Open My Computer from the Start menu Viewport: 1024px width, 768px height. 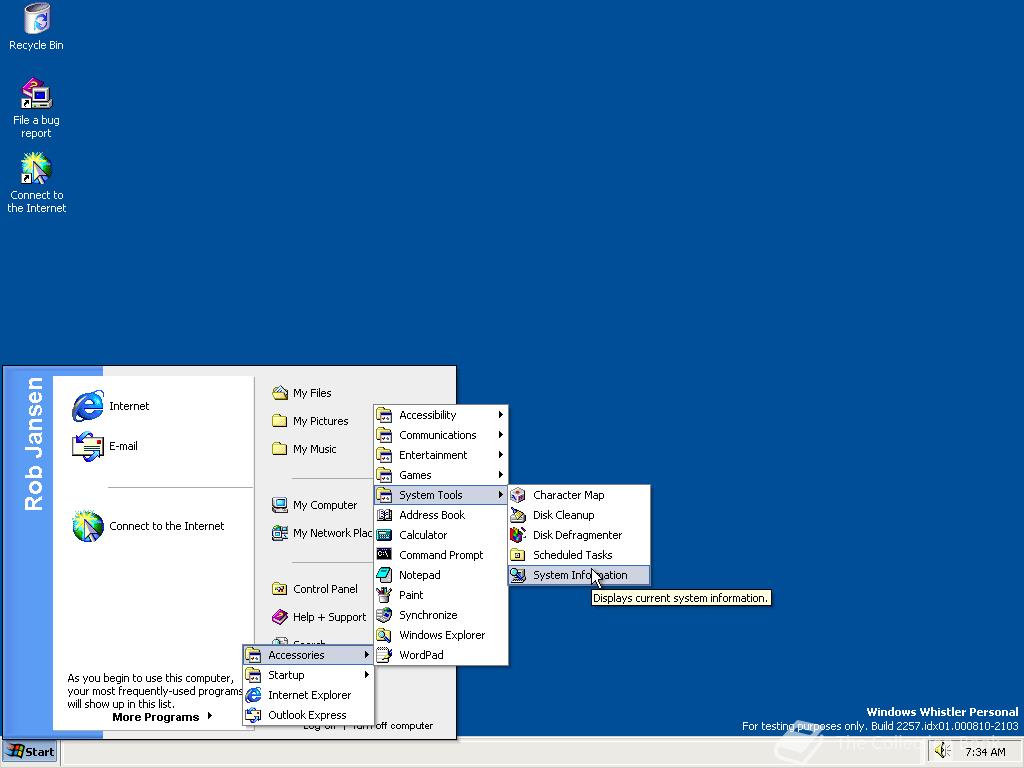pos(315,505)
